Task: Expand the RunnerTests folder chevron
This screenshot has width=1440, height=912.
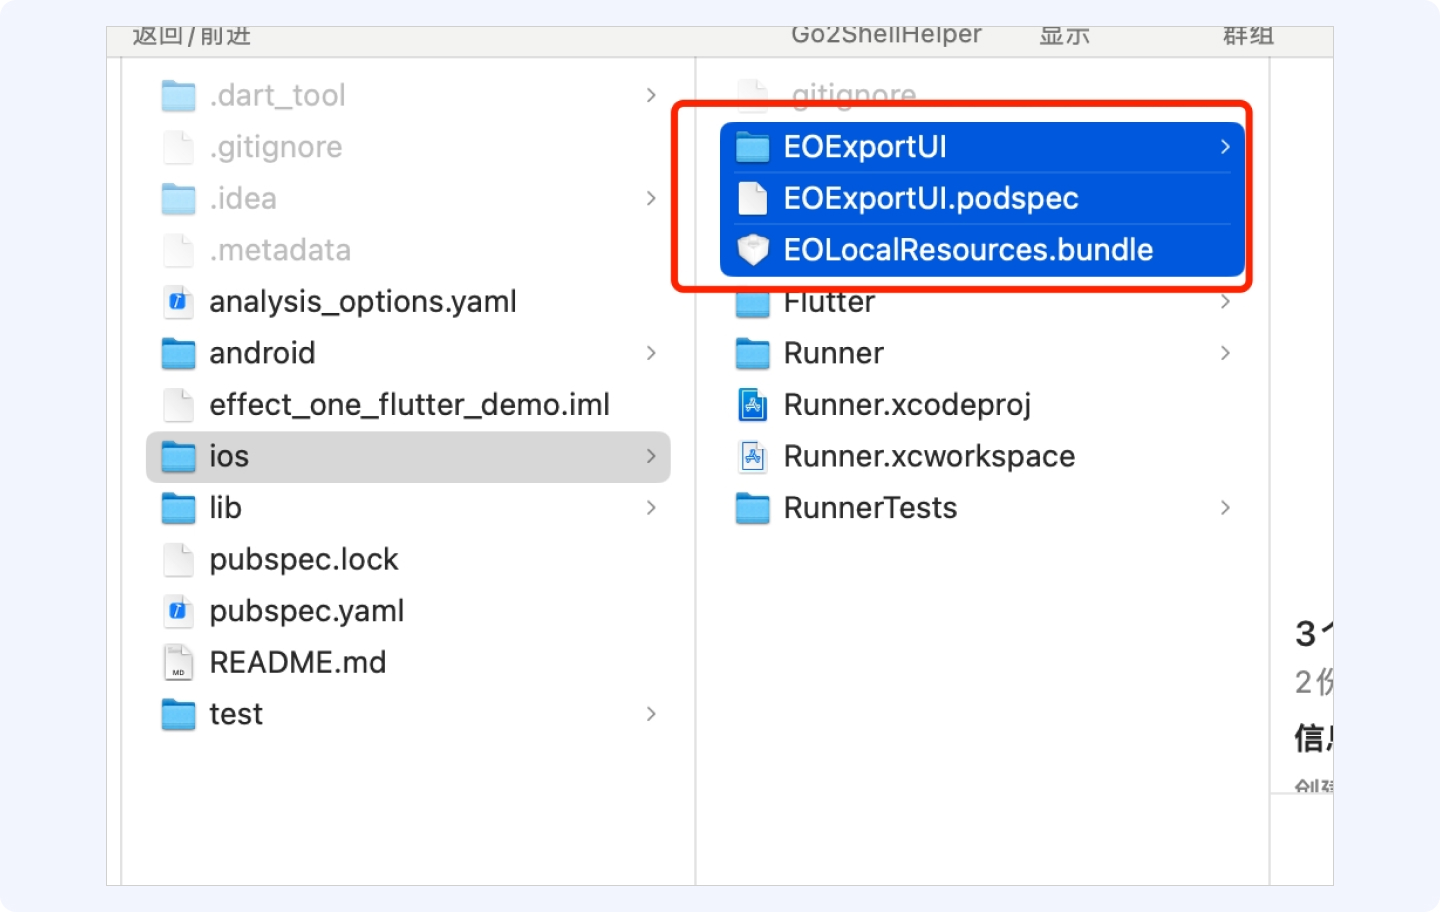Action: click(1225, 508)
